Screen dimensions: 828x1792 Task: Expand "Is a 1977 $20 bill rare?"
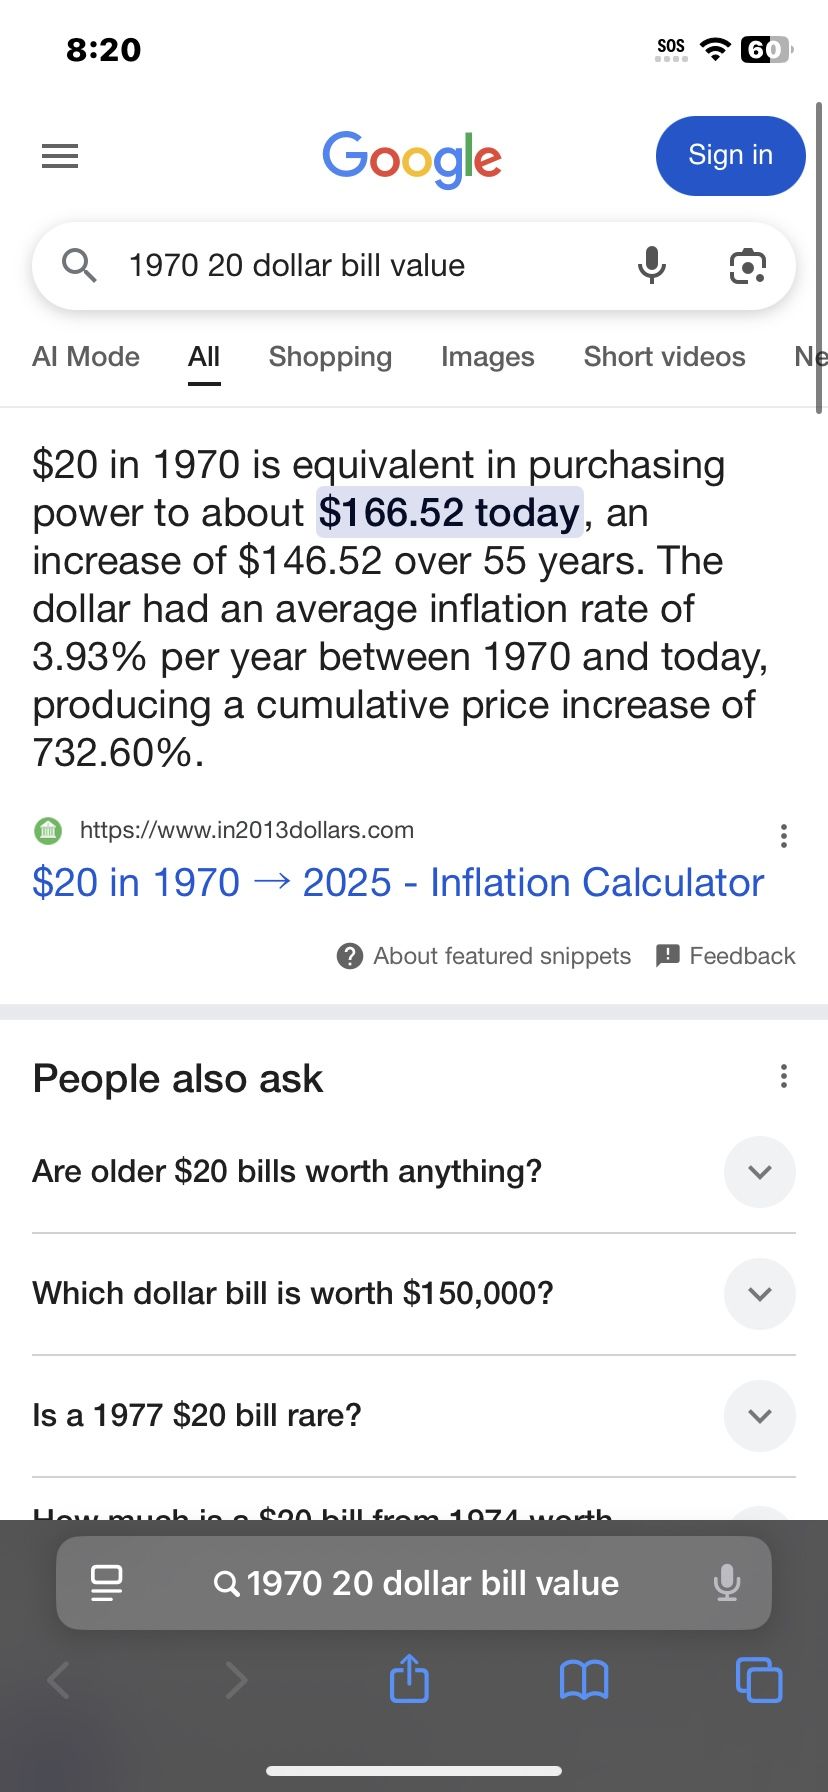(x=759, y=1416)
